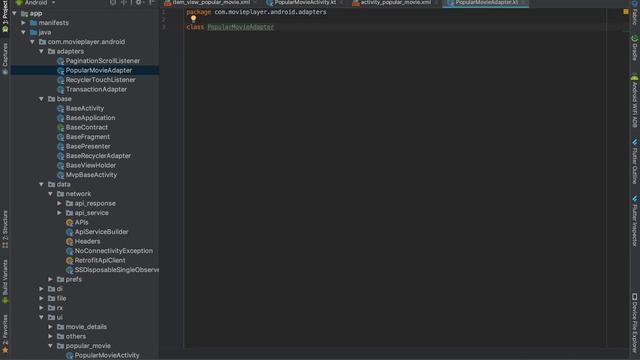Collapse the ui package

click(x=42, y=317)
